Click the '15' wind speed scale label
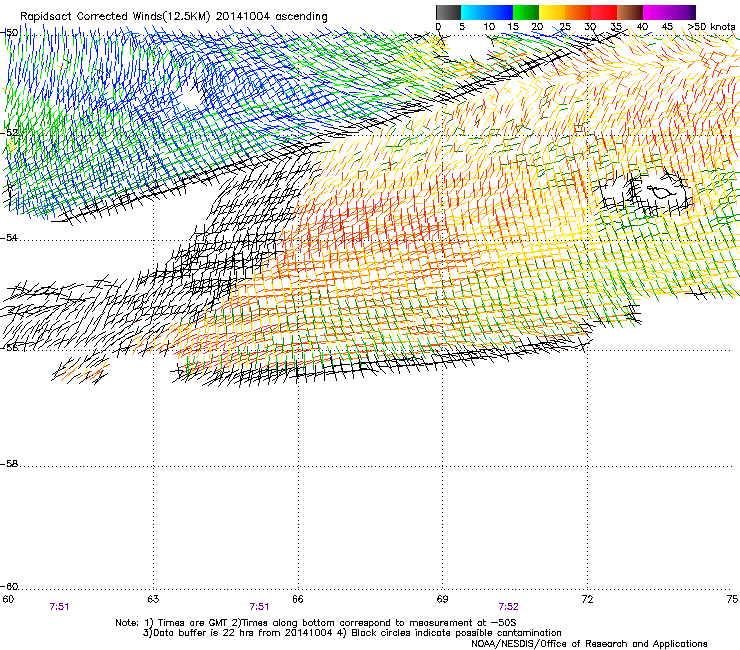740x650 pixels. pos(513,26)
